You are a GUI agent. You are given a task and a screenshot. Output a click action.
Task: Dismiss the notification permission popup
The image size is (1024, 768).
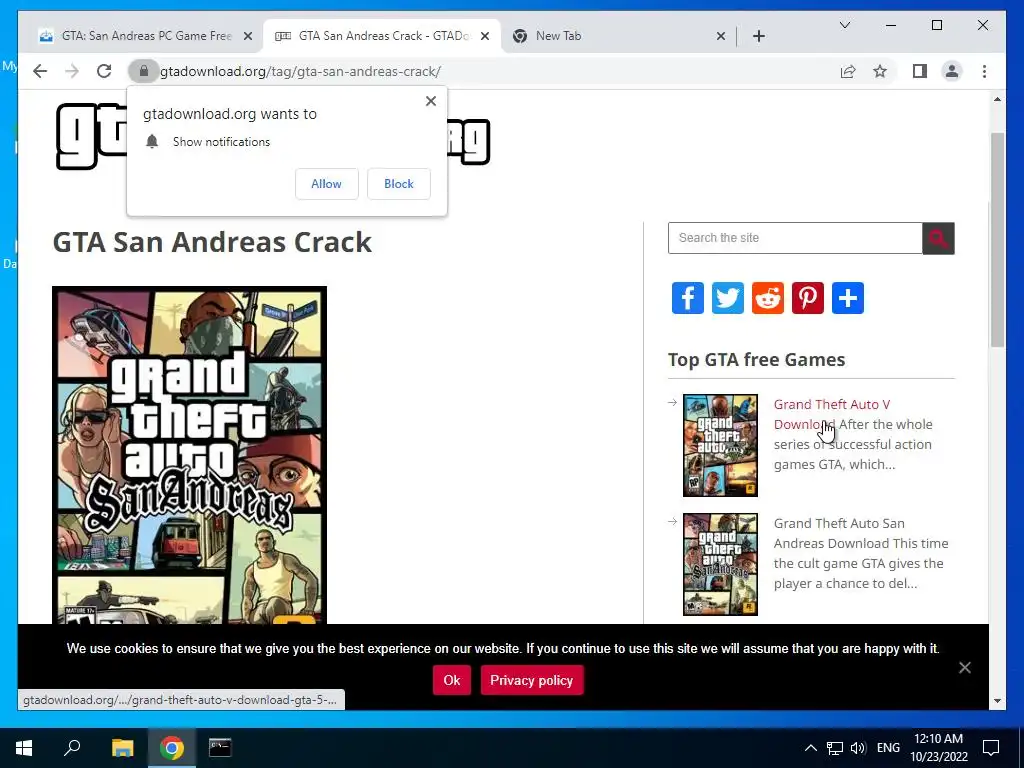[x=430, y=101]
